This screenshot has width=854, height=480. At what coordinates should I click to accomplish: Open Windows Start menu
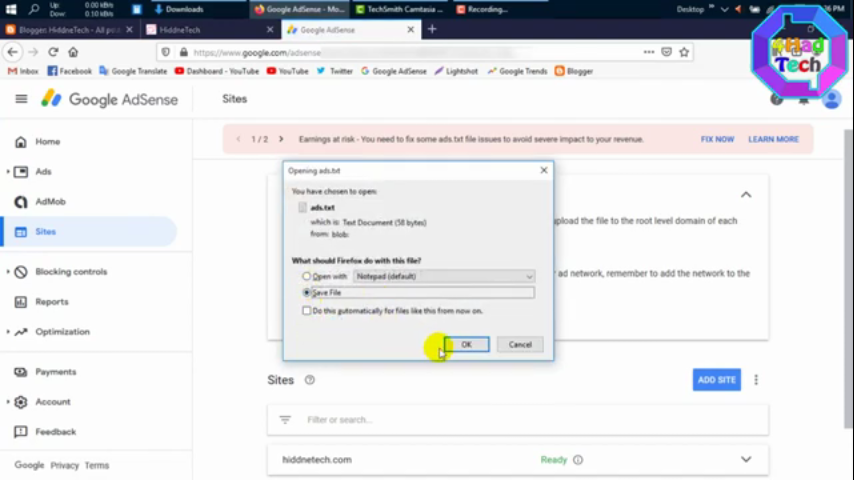(x=11, y=9)
